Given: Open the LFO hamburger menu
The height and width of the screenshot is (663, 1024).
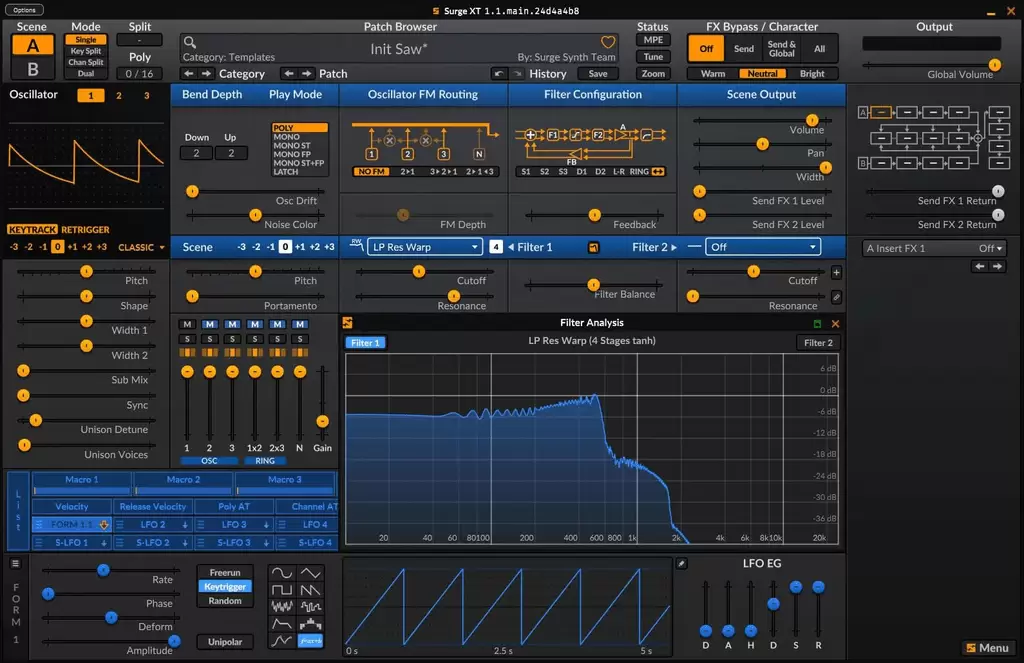Looking at the screenshot, I should [16, 563].
